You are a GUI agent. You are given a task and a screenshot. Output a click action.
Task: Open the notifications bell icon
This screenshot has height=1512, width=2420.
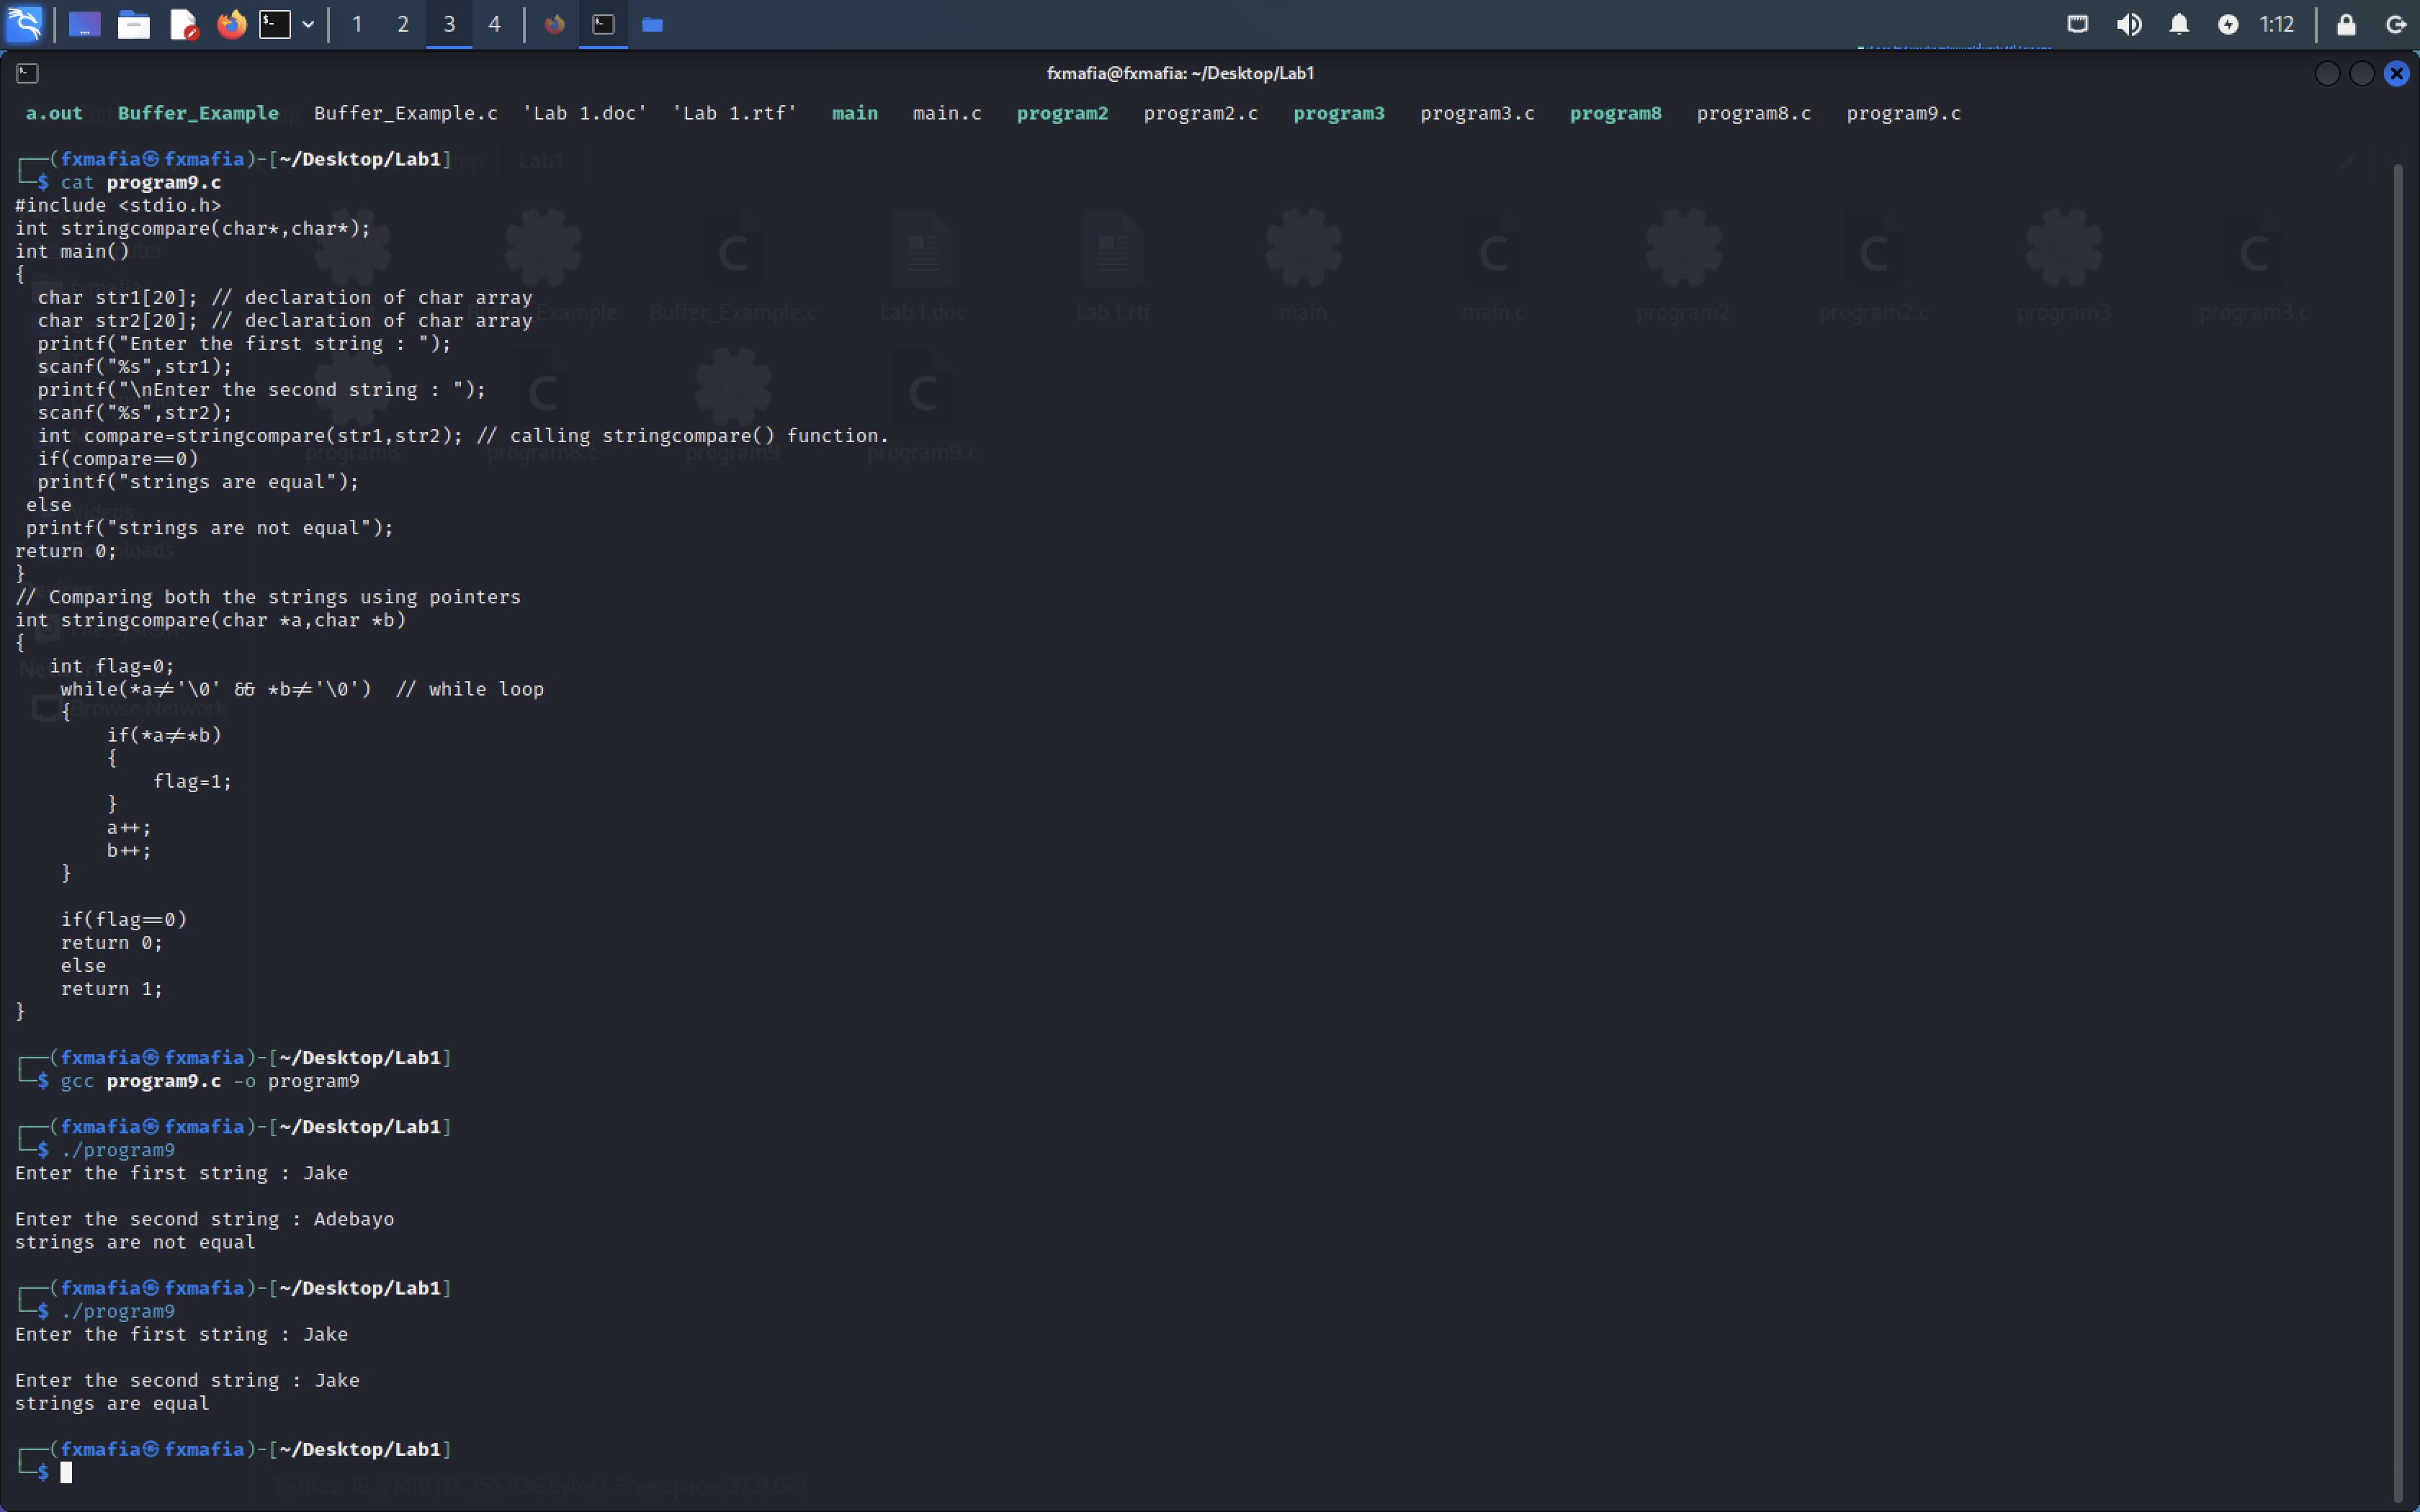[2179, 24]
